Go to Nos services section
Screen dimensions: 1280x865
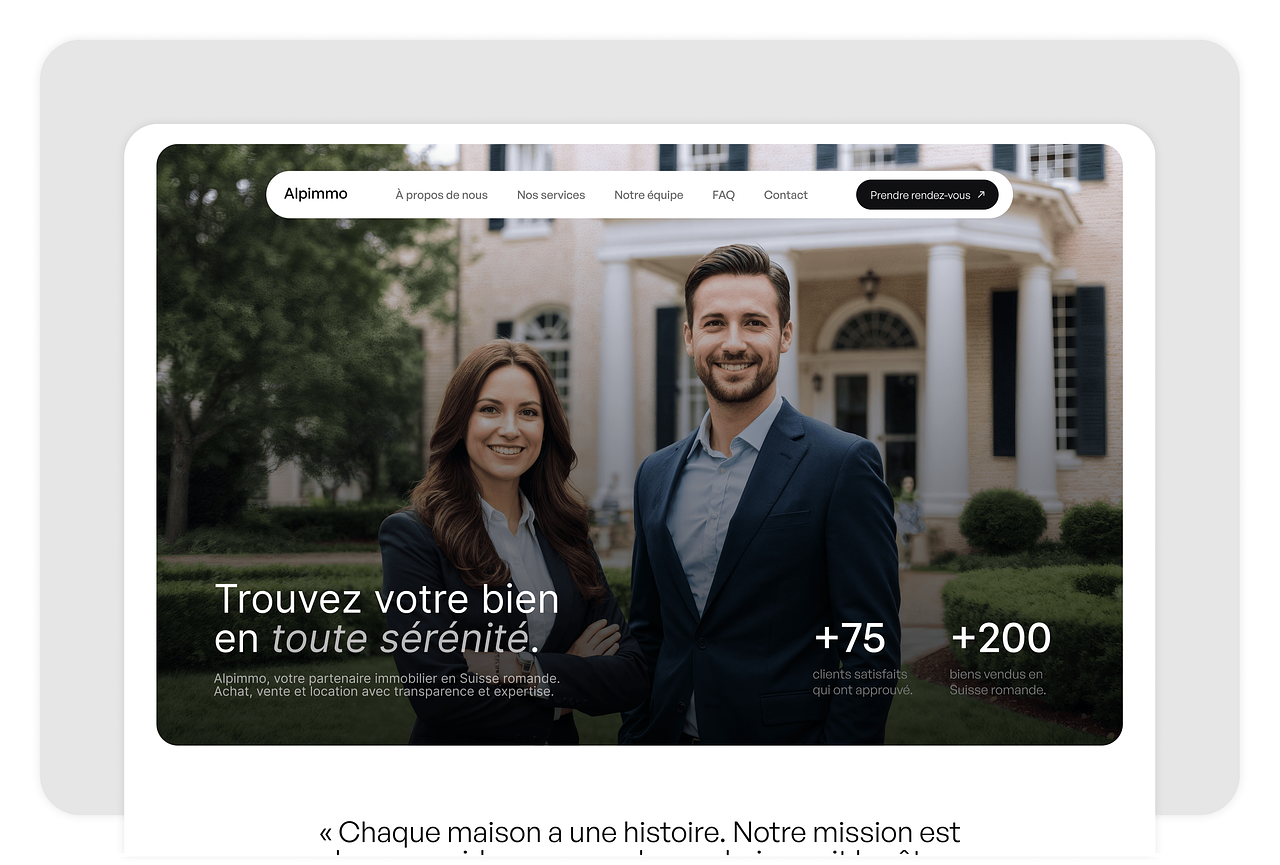click(551, 195)
